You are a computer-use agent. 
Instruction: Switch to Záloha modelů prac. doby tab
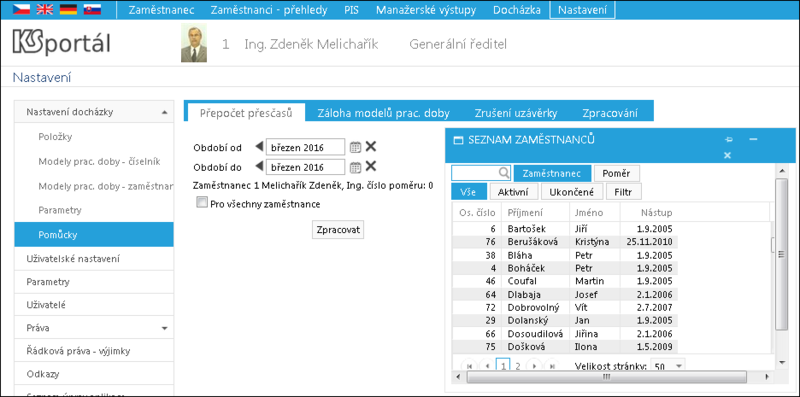click(383, 113)
